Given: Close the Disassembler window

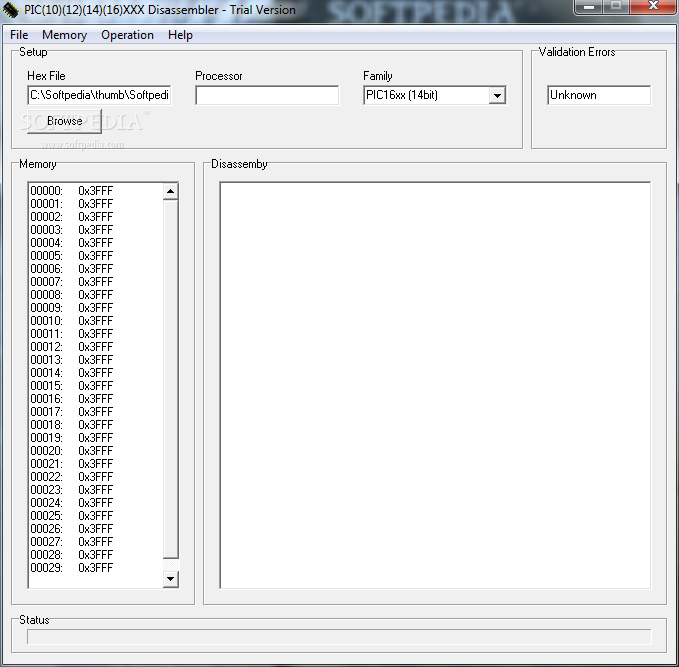Looking at the screenshot, I should pos(653,6).
